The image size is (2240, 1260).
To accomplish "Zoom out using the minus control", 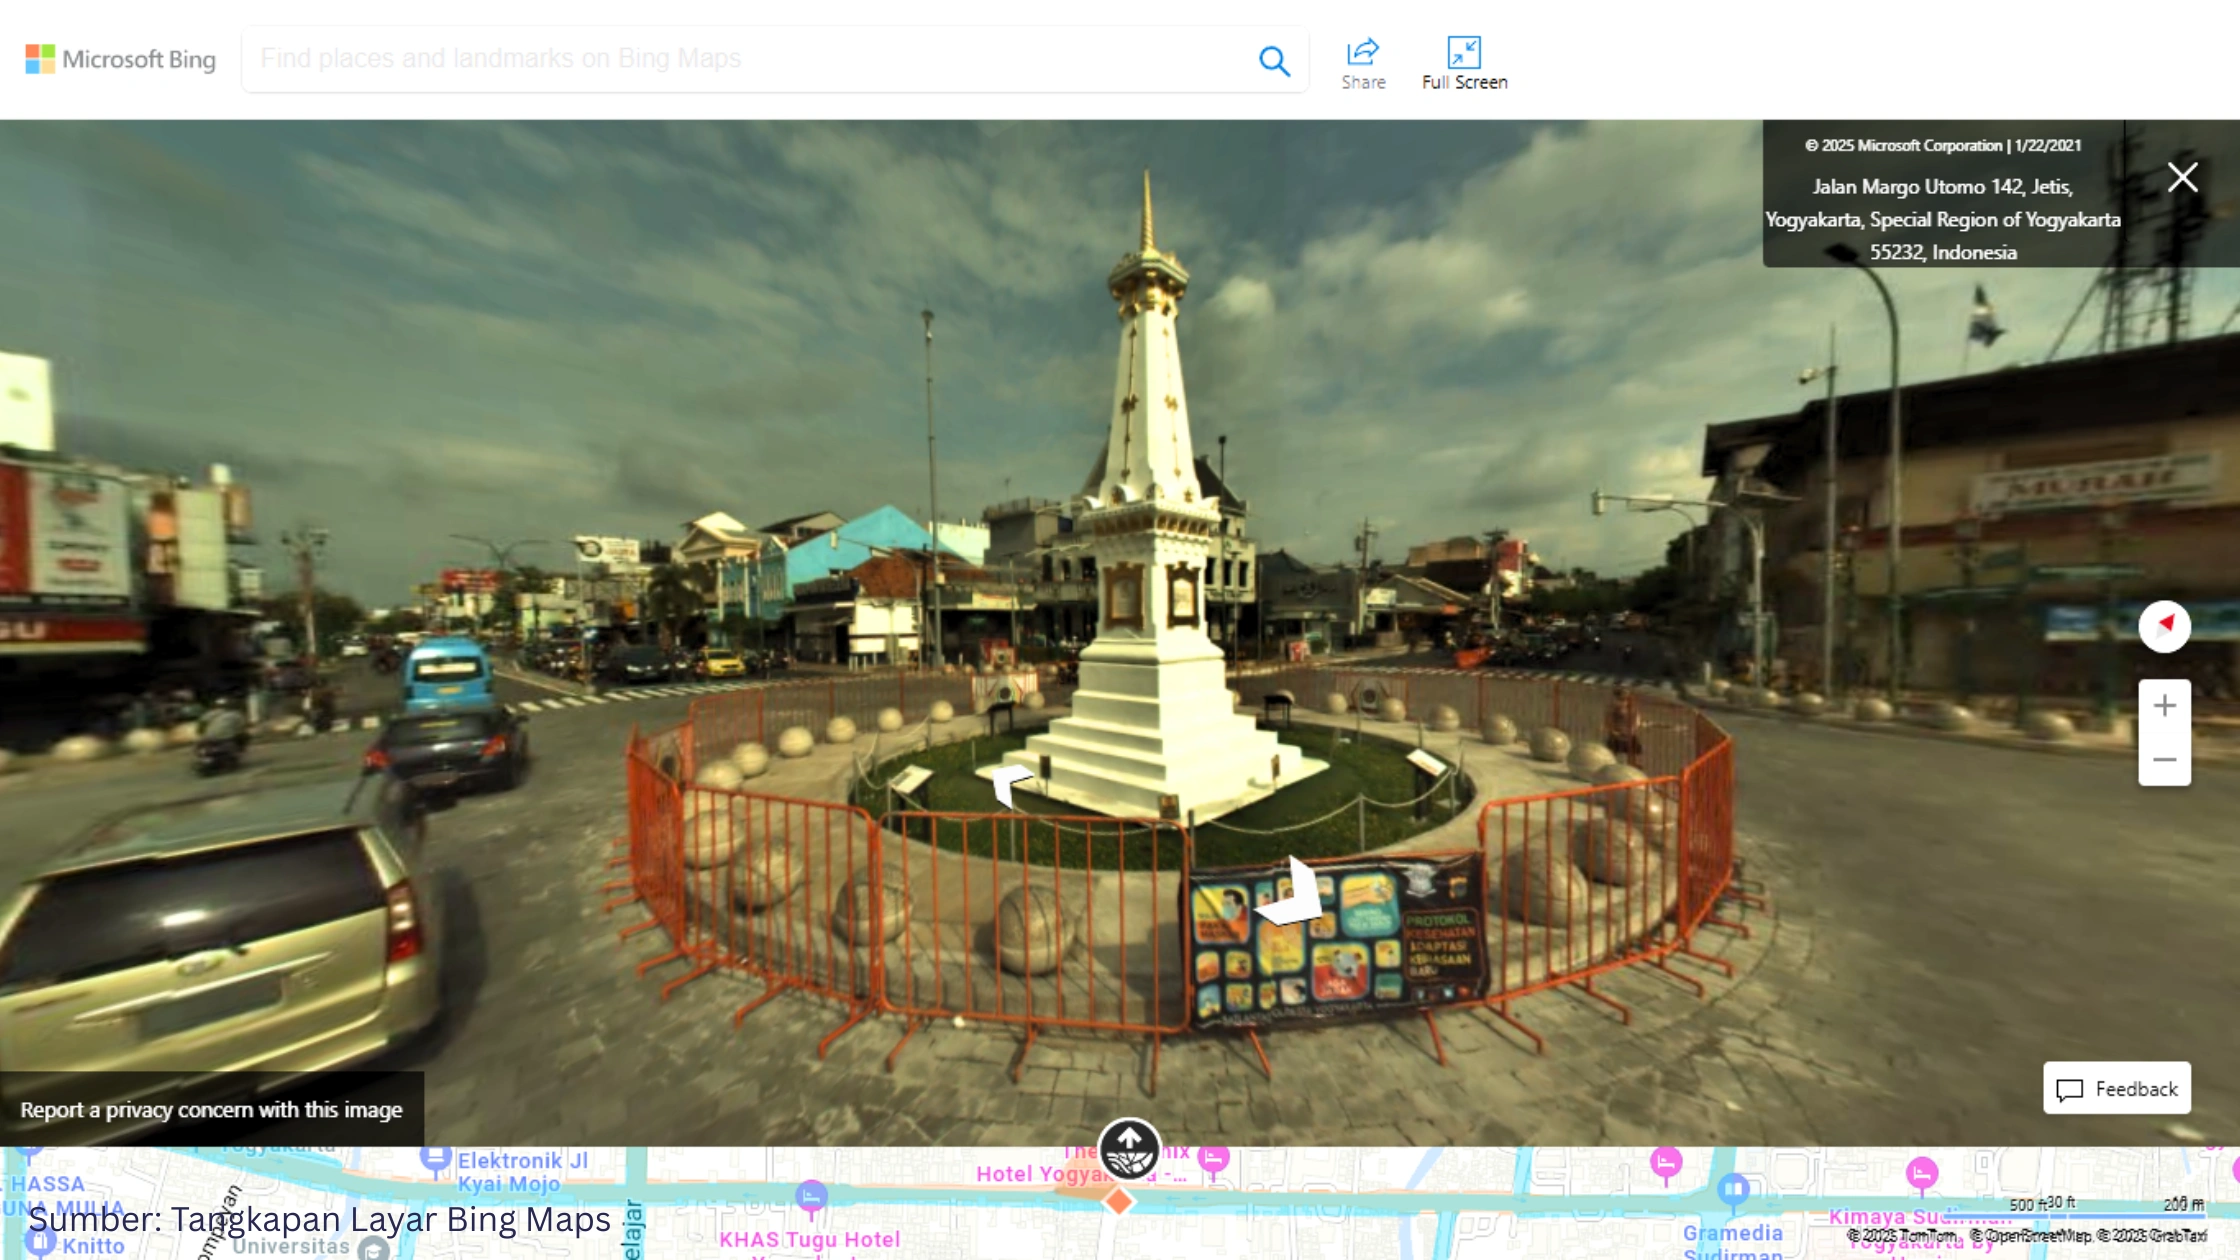I will click(x=2164, y=760).
